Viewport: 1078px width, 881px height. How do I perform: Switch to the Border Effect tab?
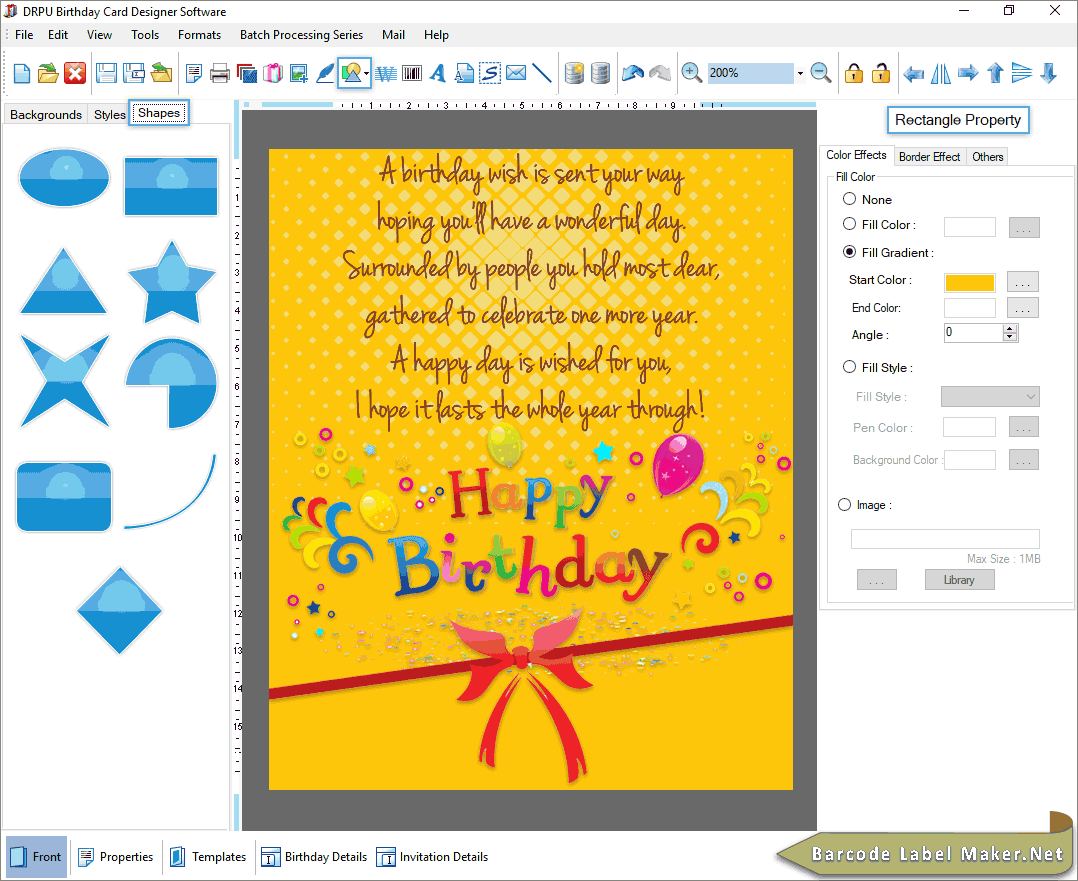pyautogui.click(x=929, y=156)
